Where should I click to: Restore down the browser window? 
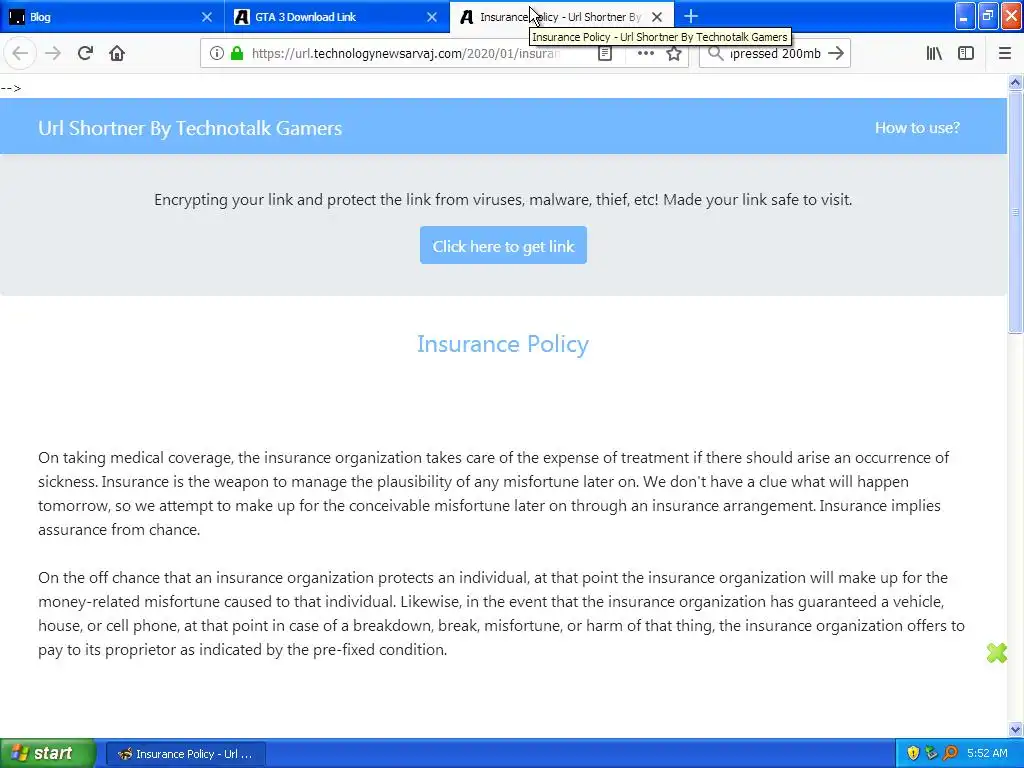pyautogui.click(x=988, y=16)
